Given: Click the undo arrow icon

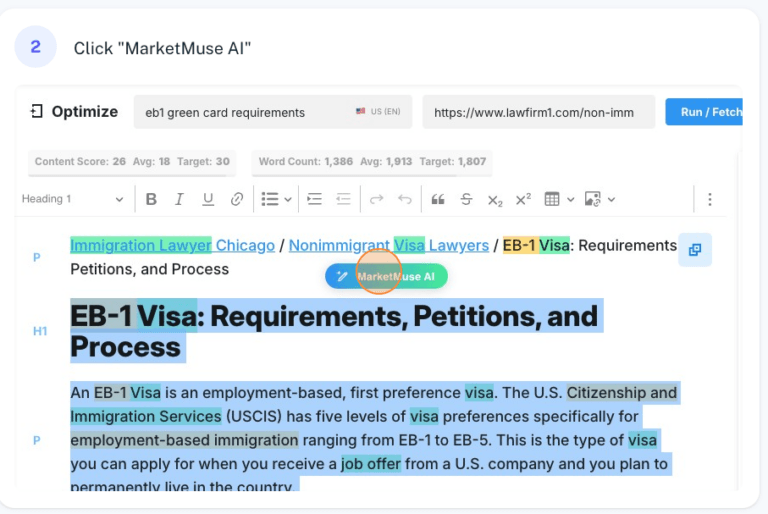Looking at the screenshot, I should 405,199.
